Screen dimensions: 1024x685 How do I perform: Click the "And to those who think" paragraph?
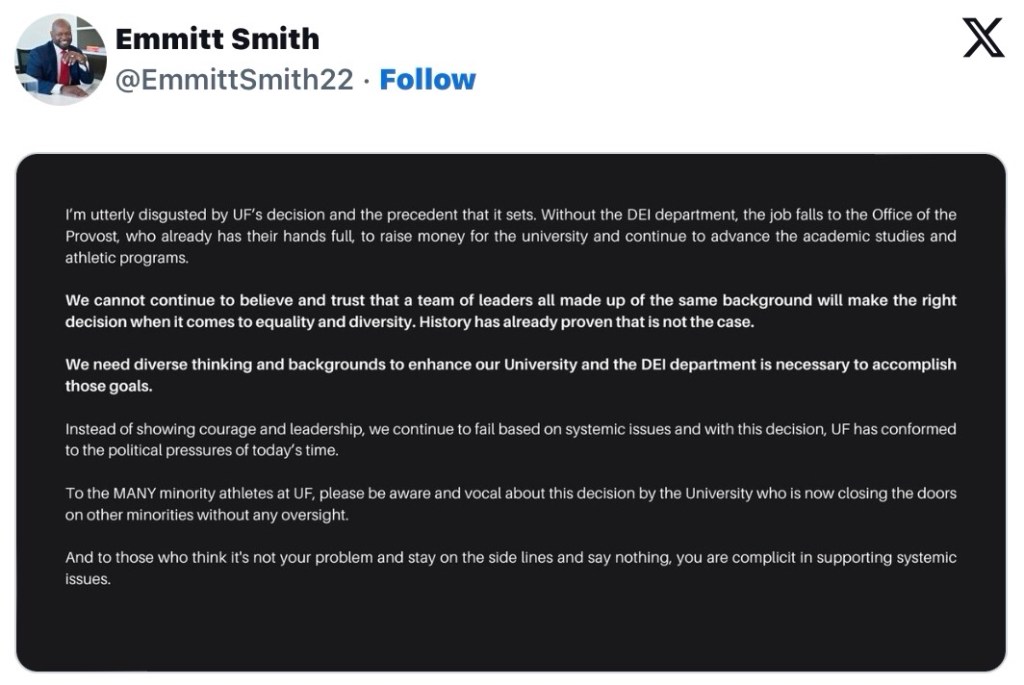(510, 568)
